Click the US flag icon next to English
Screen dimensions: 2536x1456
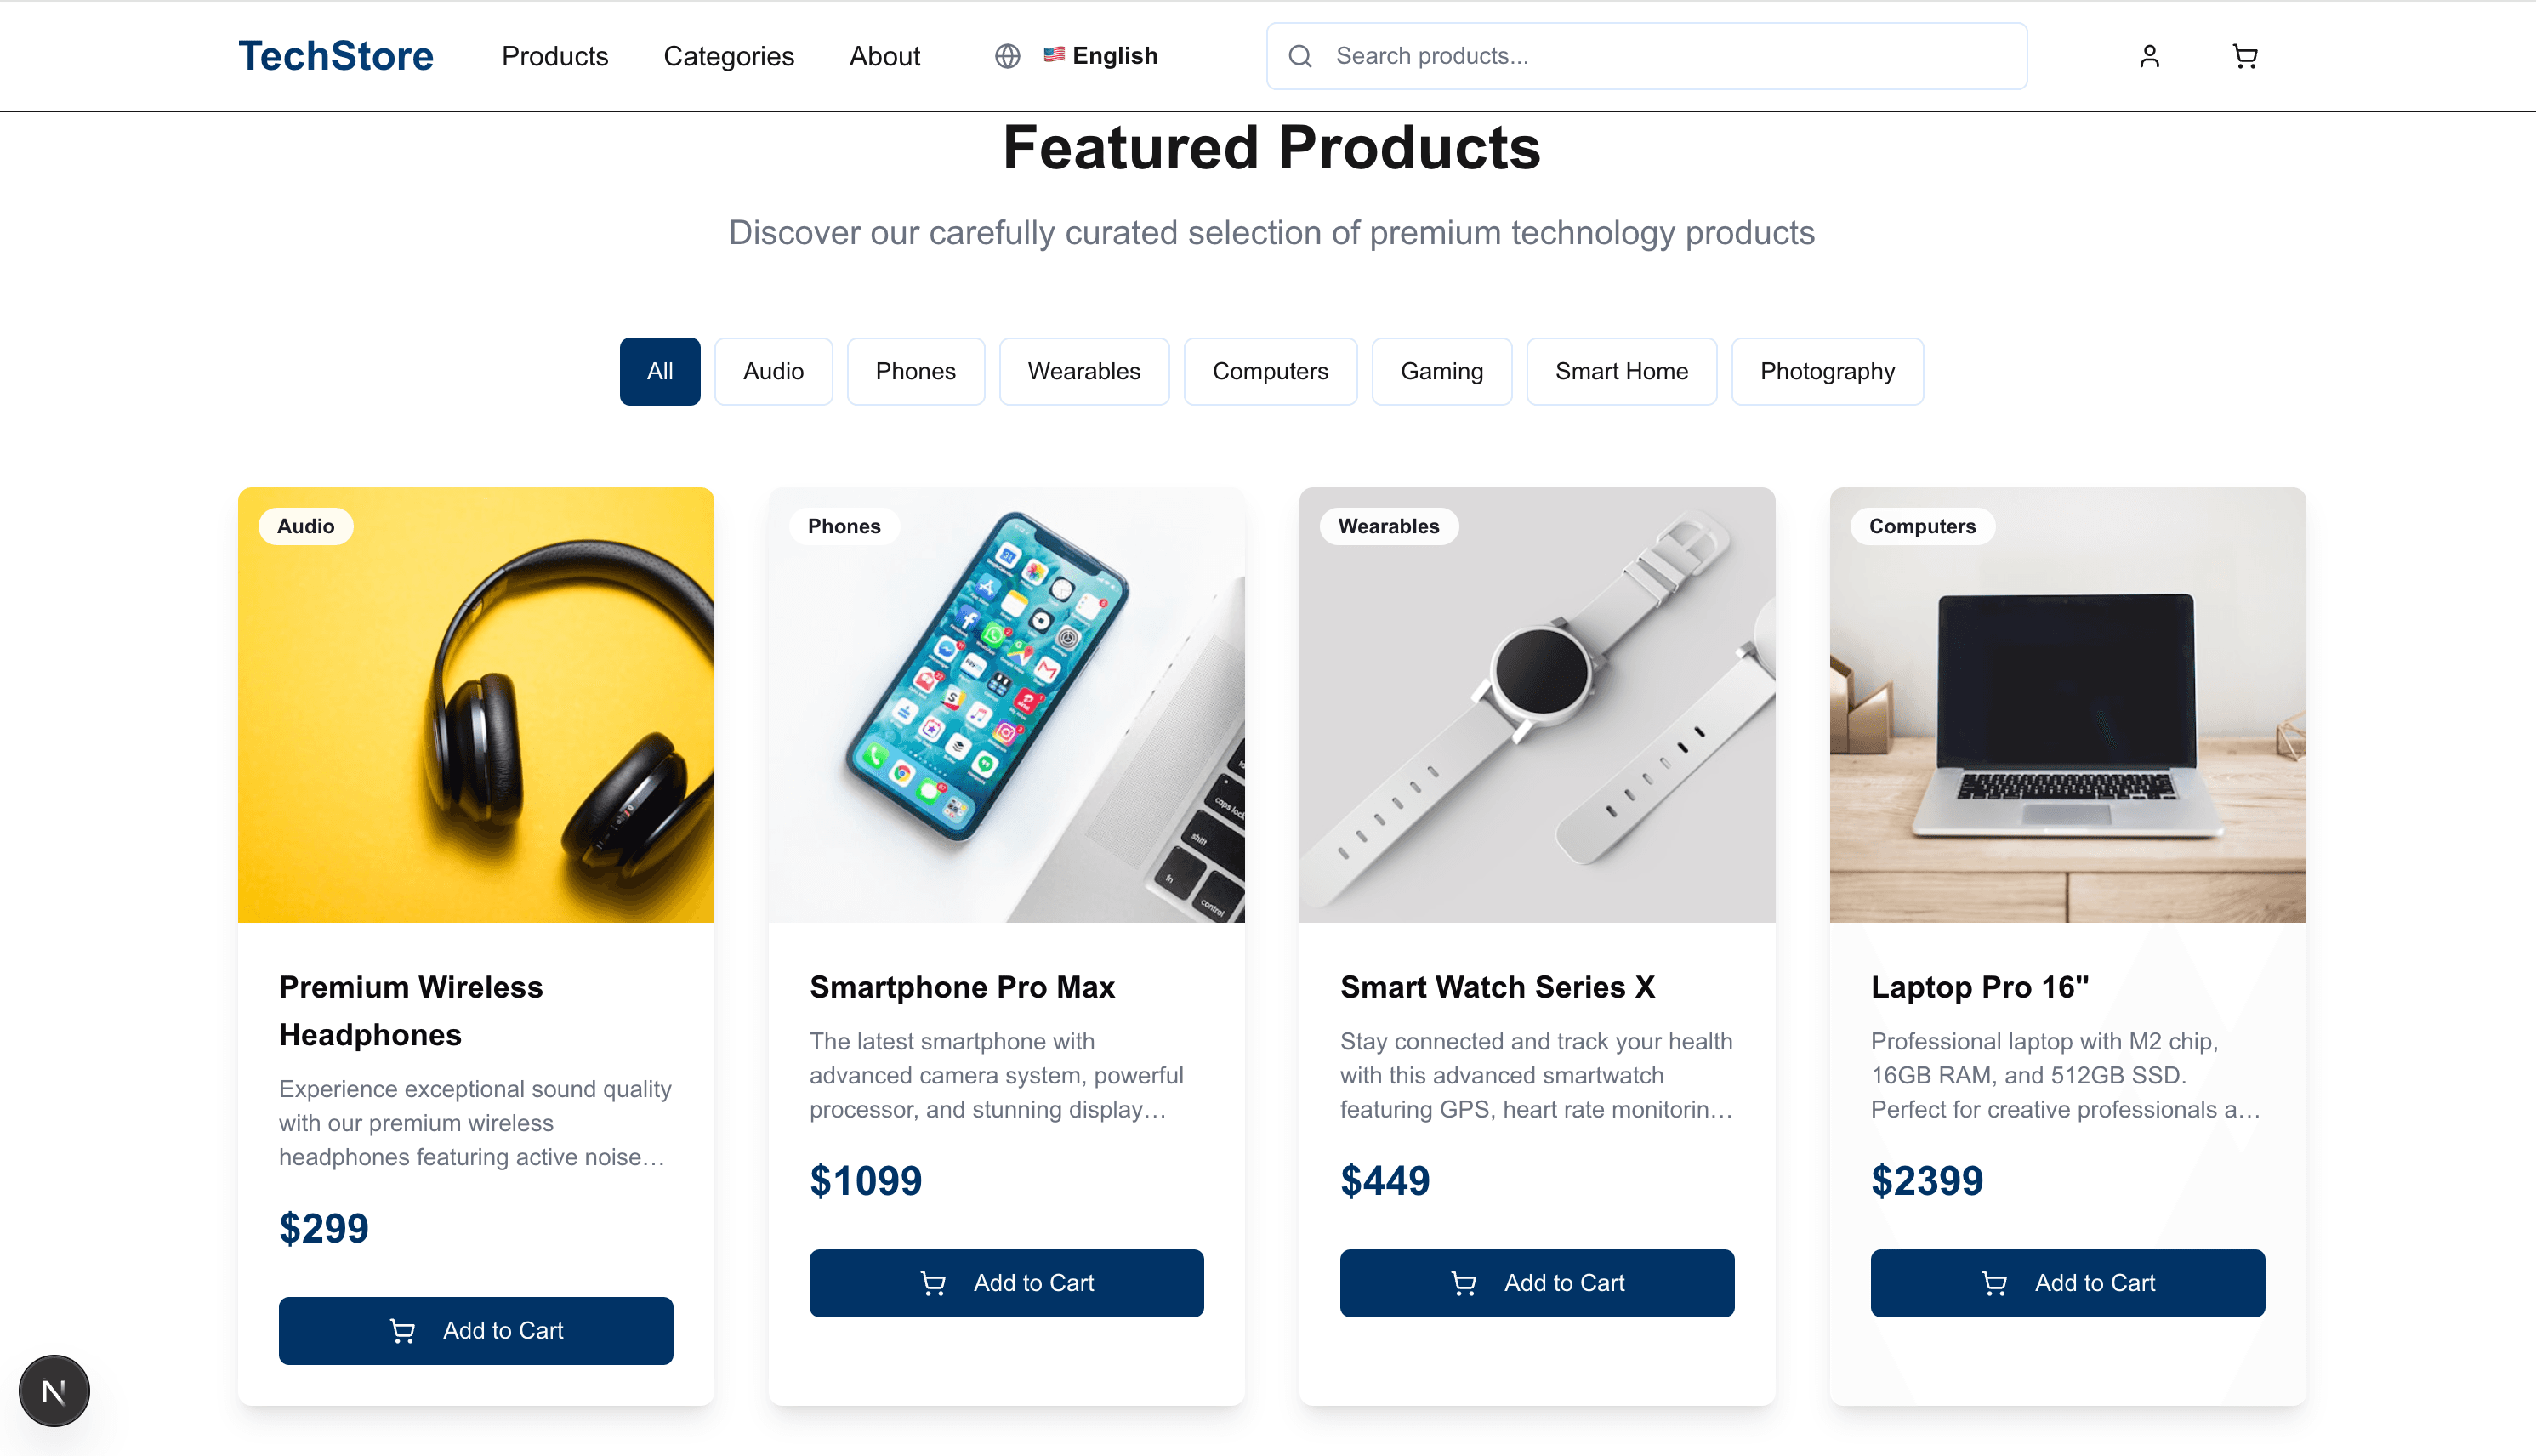pos(1053,55)
